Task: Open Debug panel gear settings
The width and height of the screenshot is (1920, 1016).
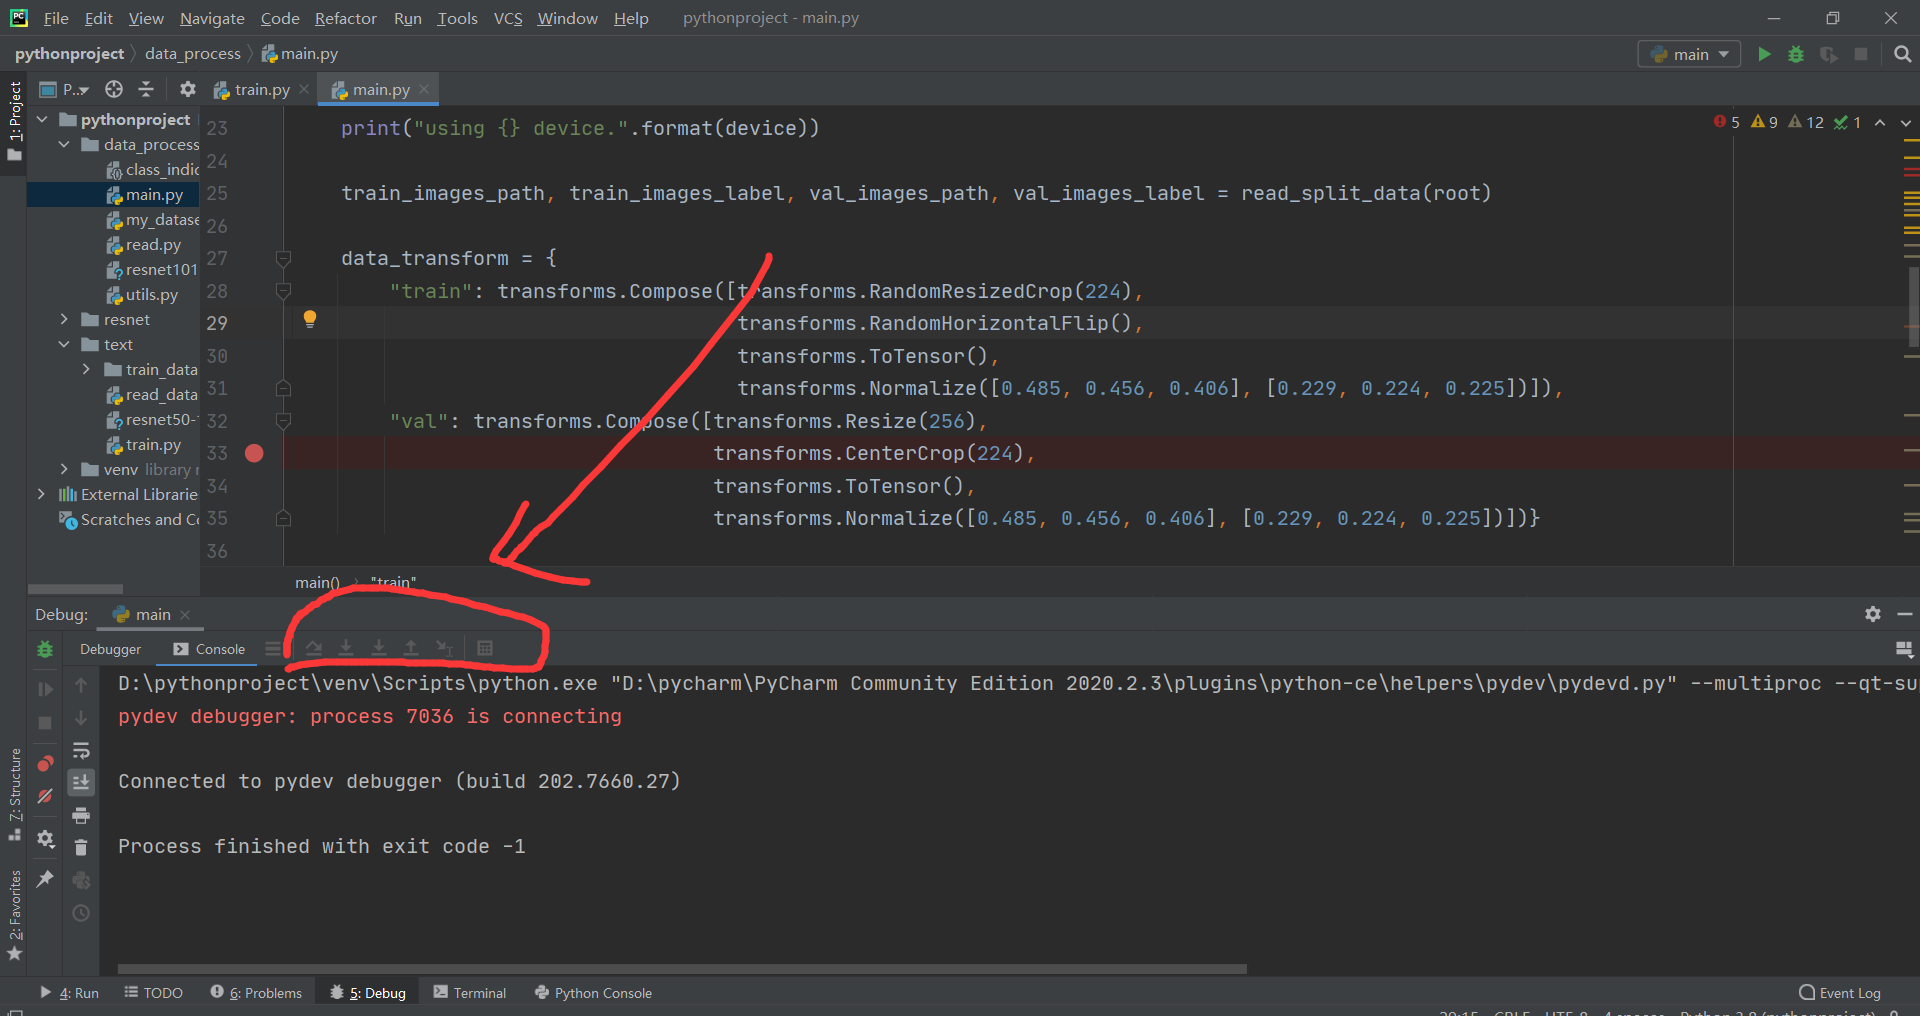Action: [1873, 614]
